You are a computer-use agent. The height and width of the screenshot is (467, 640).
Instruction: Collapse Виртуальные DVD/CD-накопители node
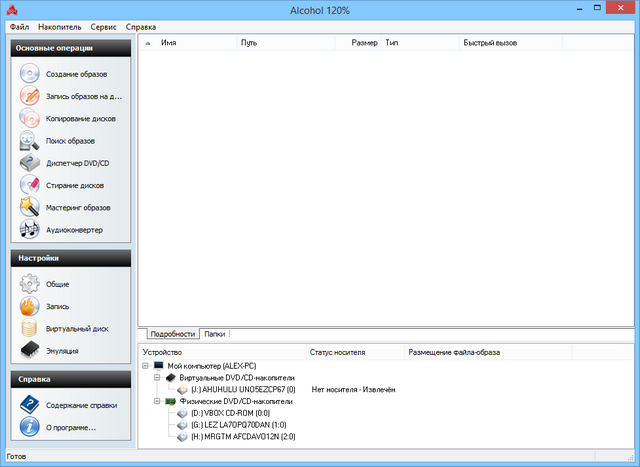click(x=157, y=378)
